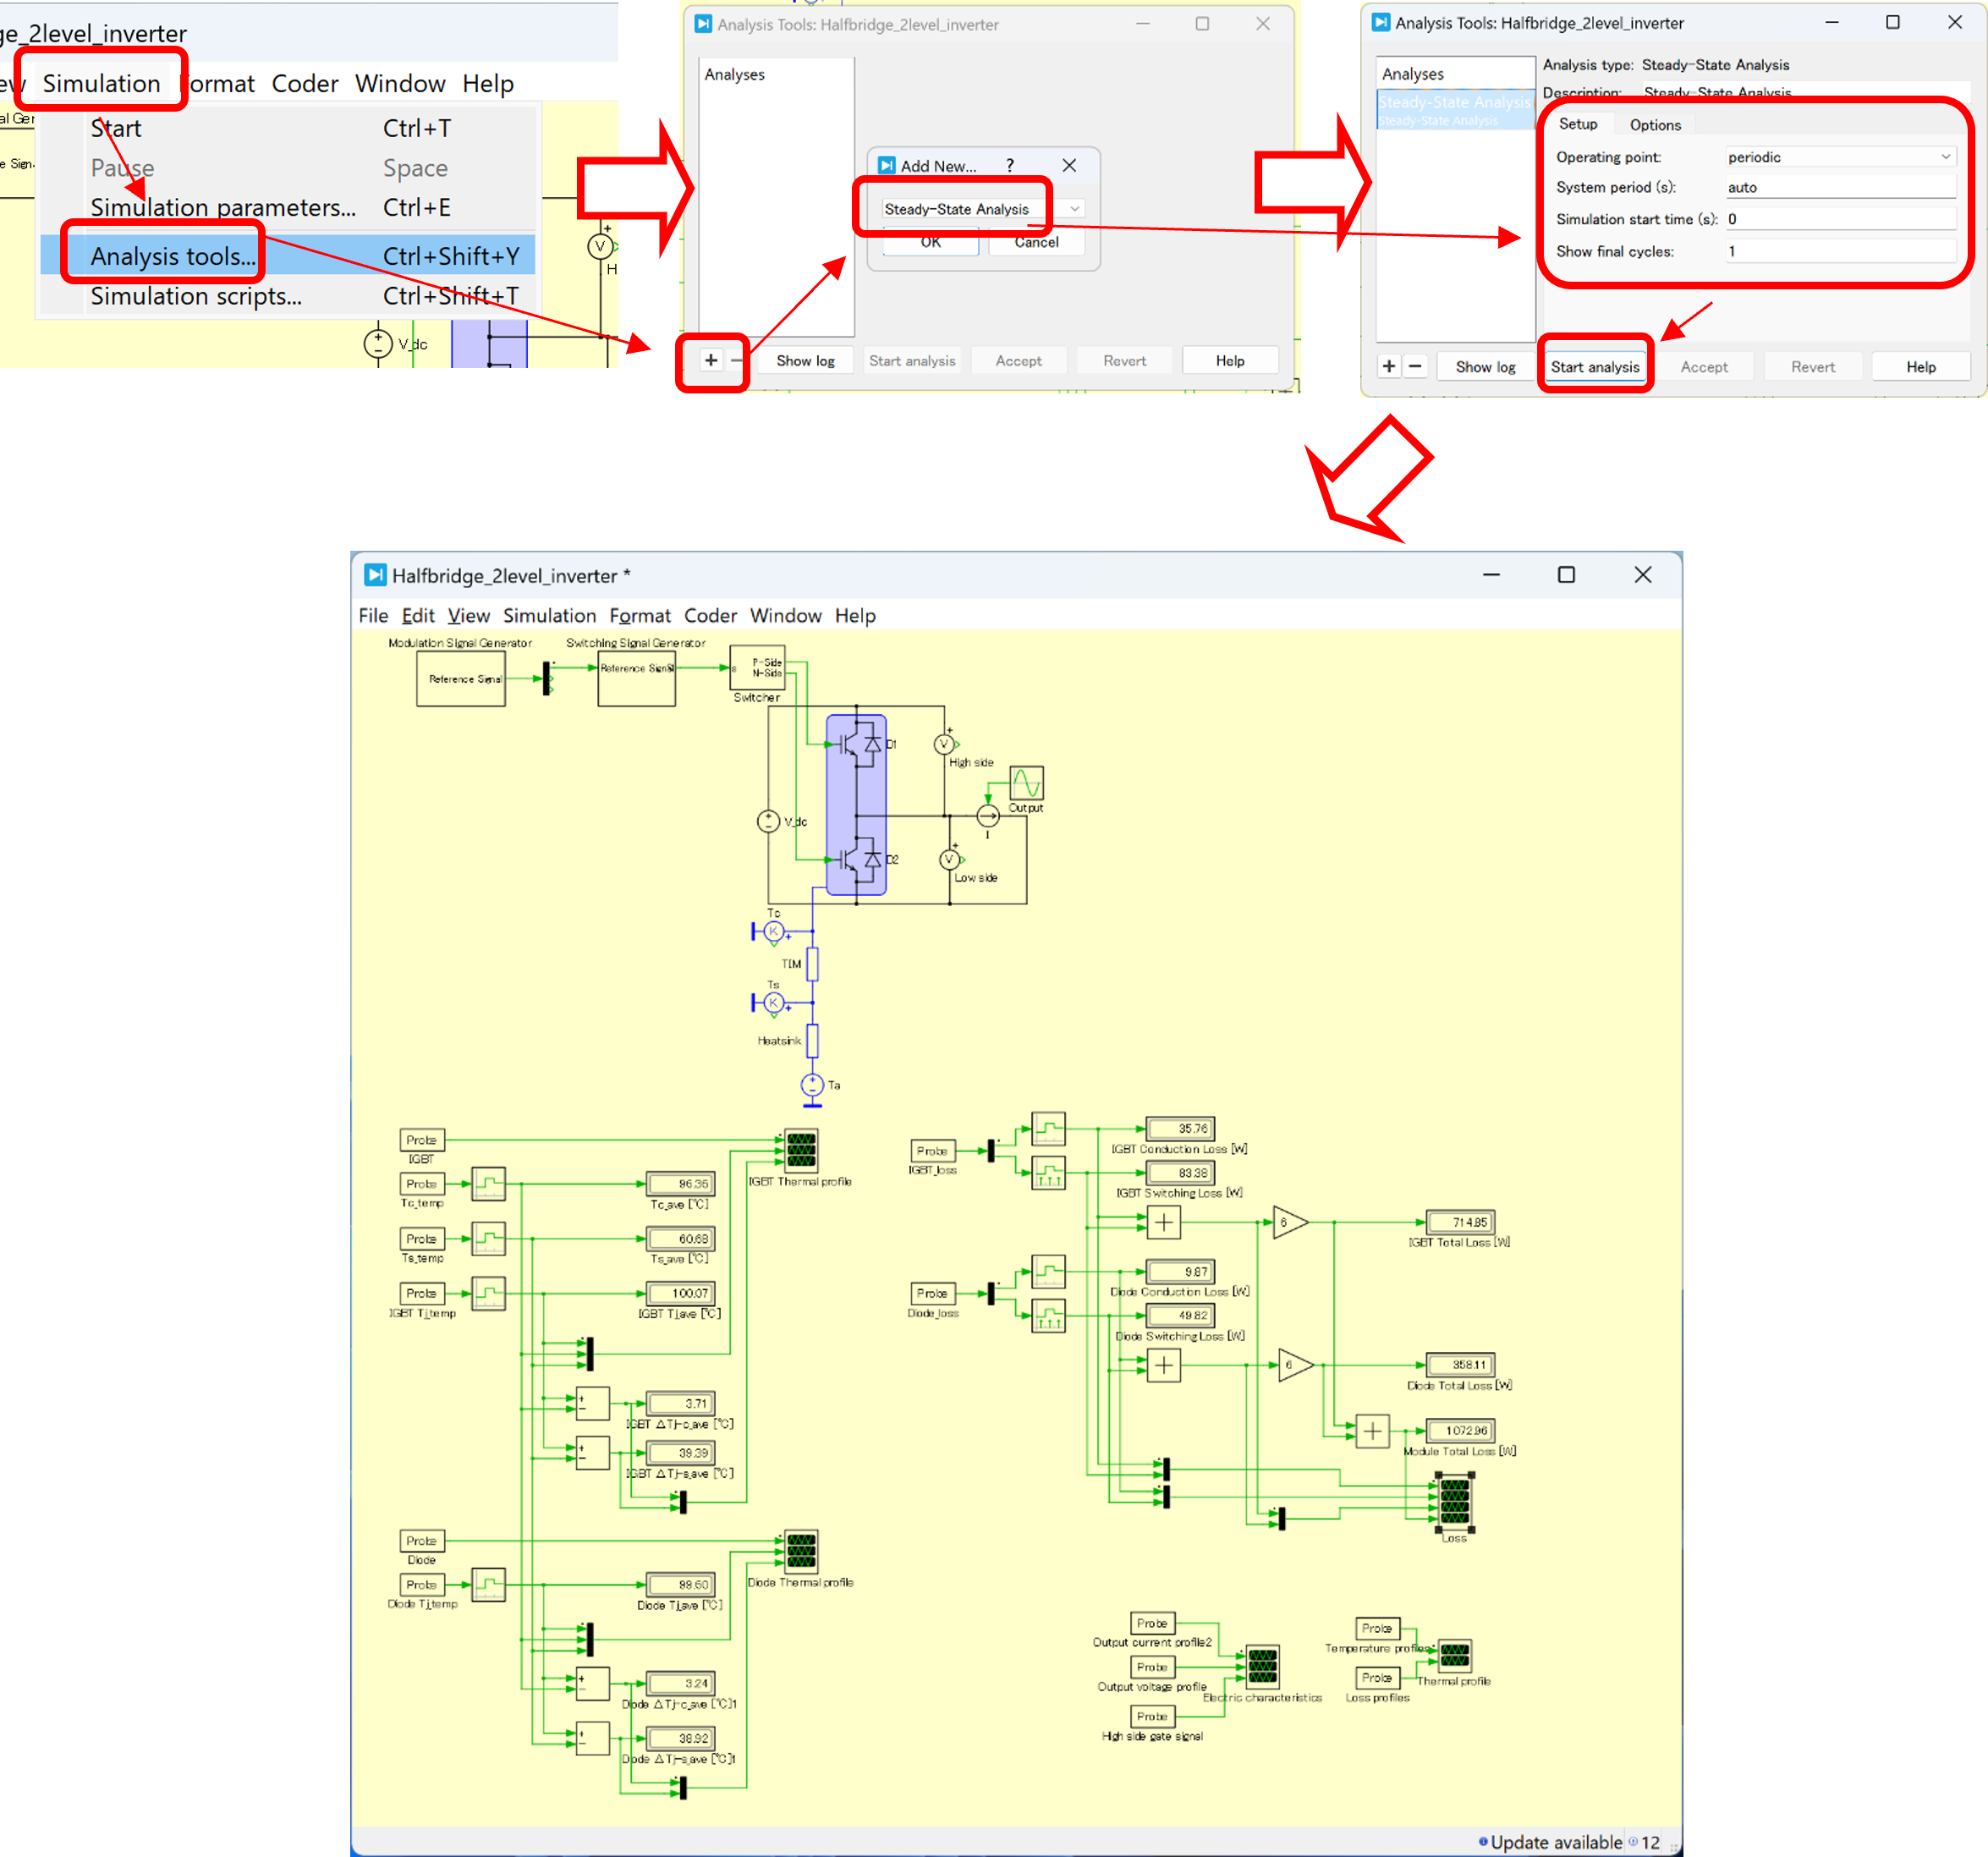
Task: Click the Diode Thermal profile scope block
Action: point(801,1551)
